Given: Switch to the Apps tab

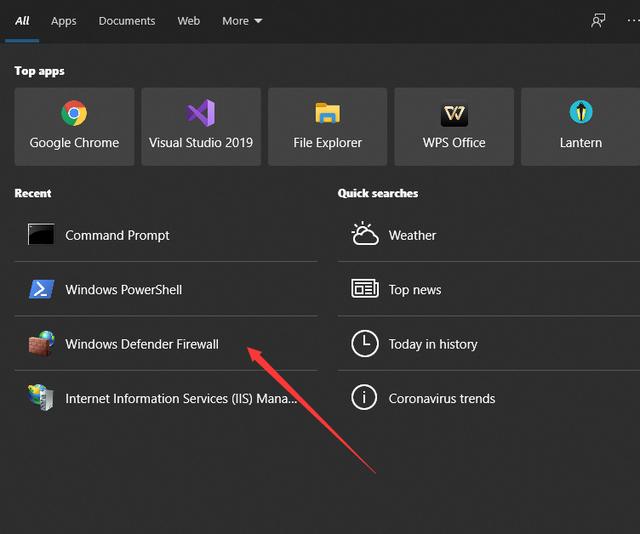Looking at the screenshot, I should (x=64, y=21).
